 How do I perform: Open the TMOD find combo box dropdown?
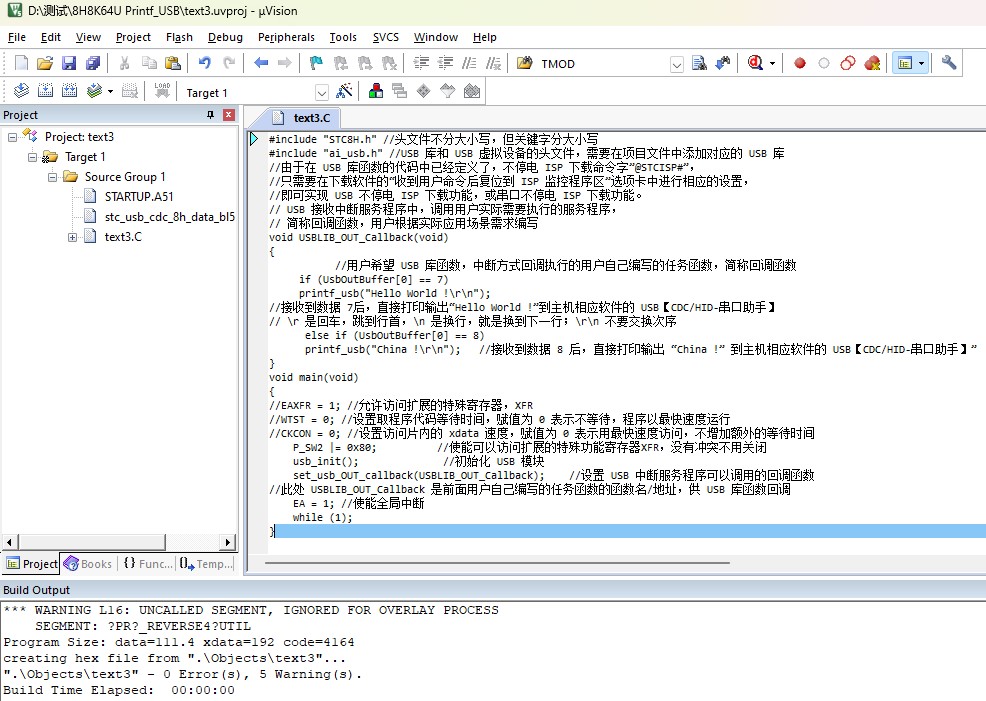[x=677, y=64]
